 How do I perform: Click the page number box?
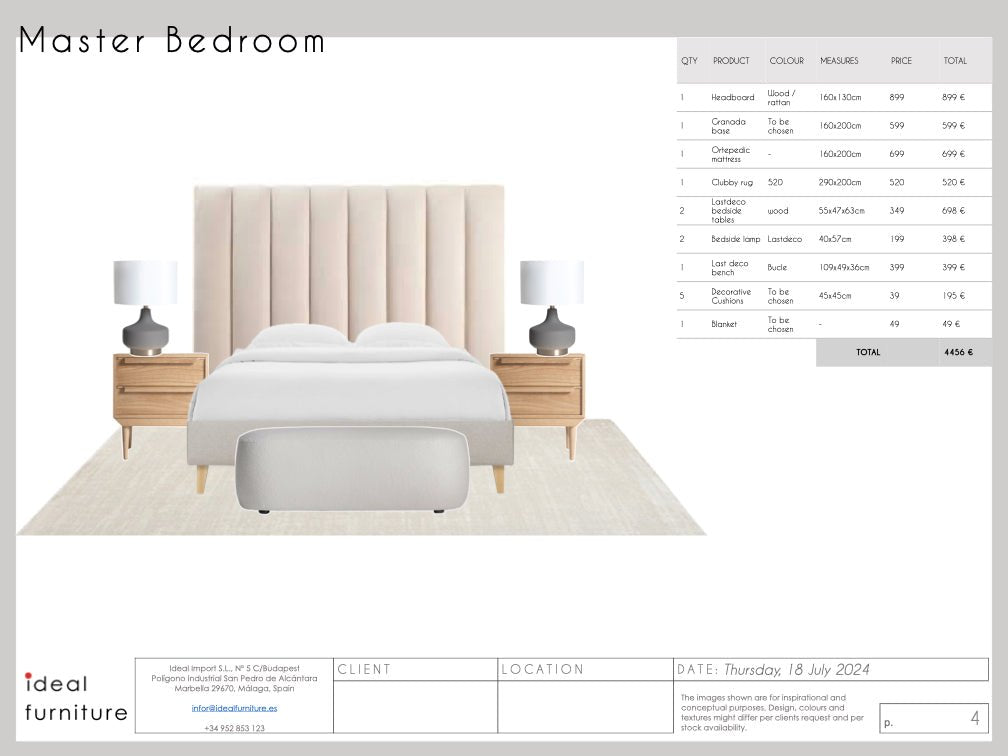[x=933, y=718]
